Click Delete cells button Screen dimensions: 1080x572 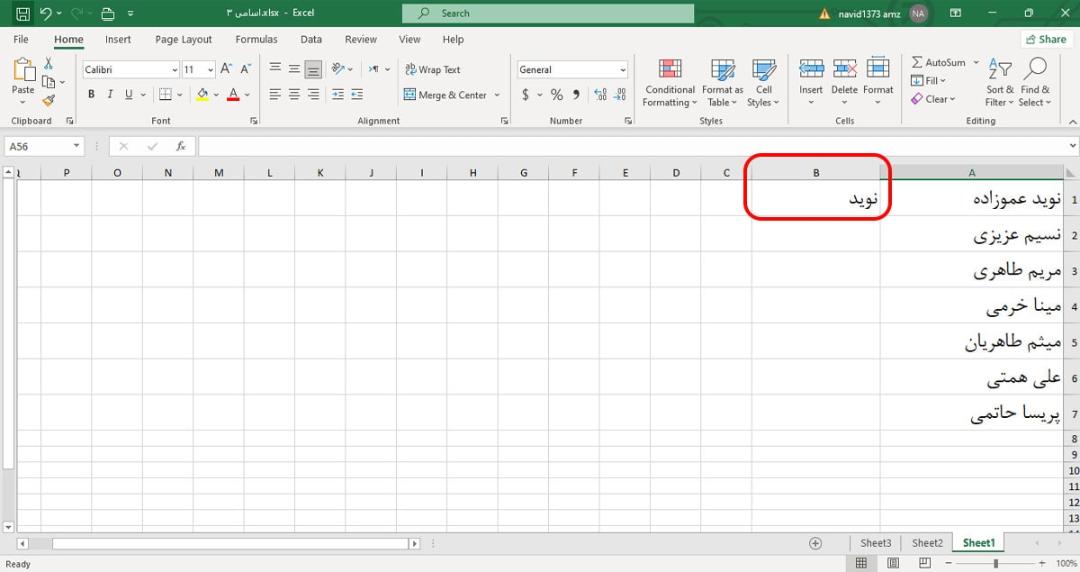[844, 81]
